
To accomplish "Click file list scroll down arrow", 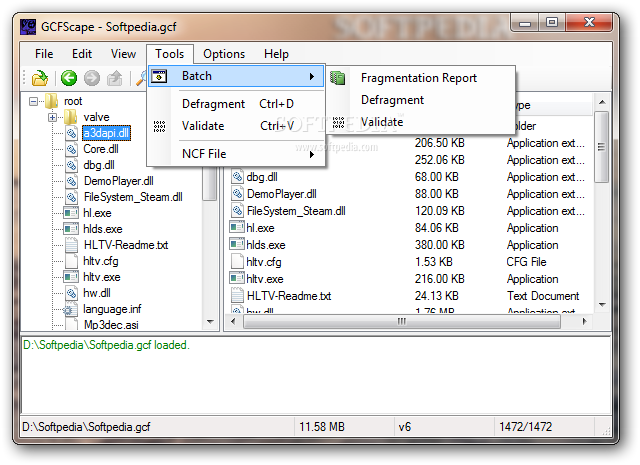I will (x=602, y=305).
